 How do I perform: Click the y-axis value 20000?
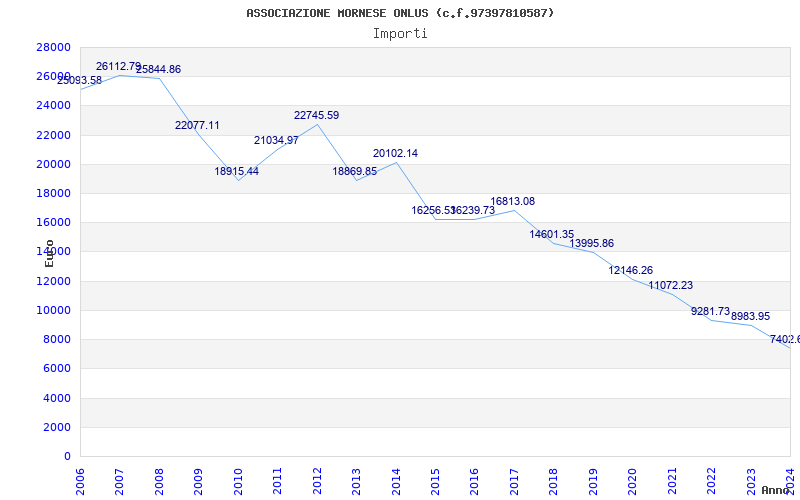tap(54, 164)
